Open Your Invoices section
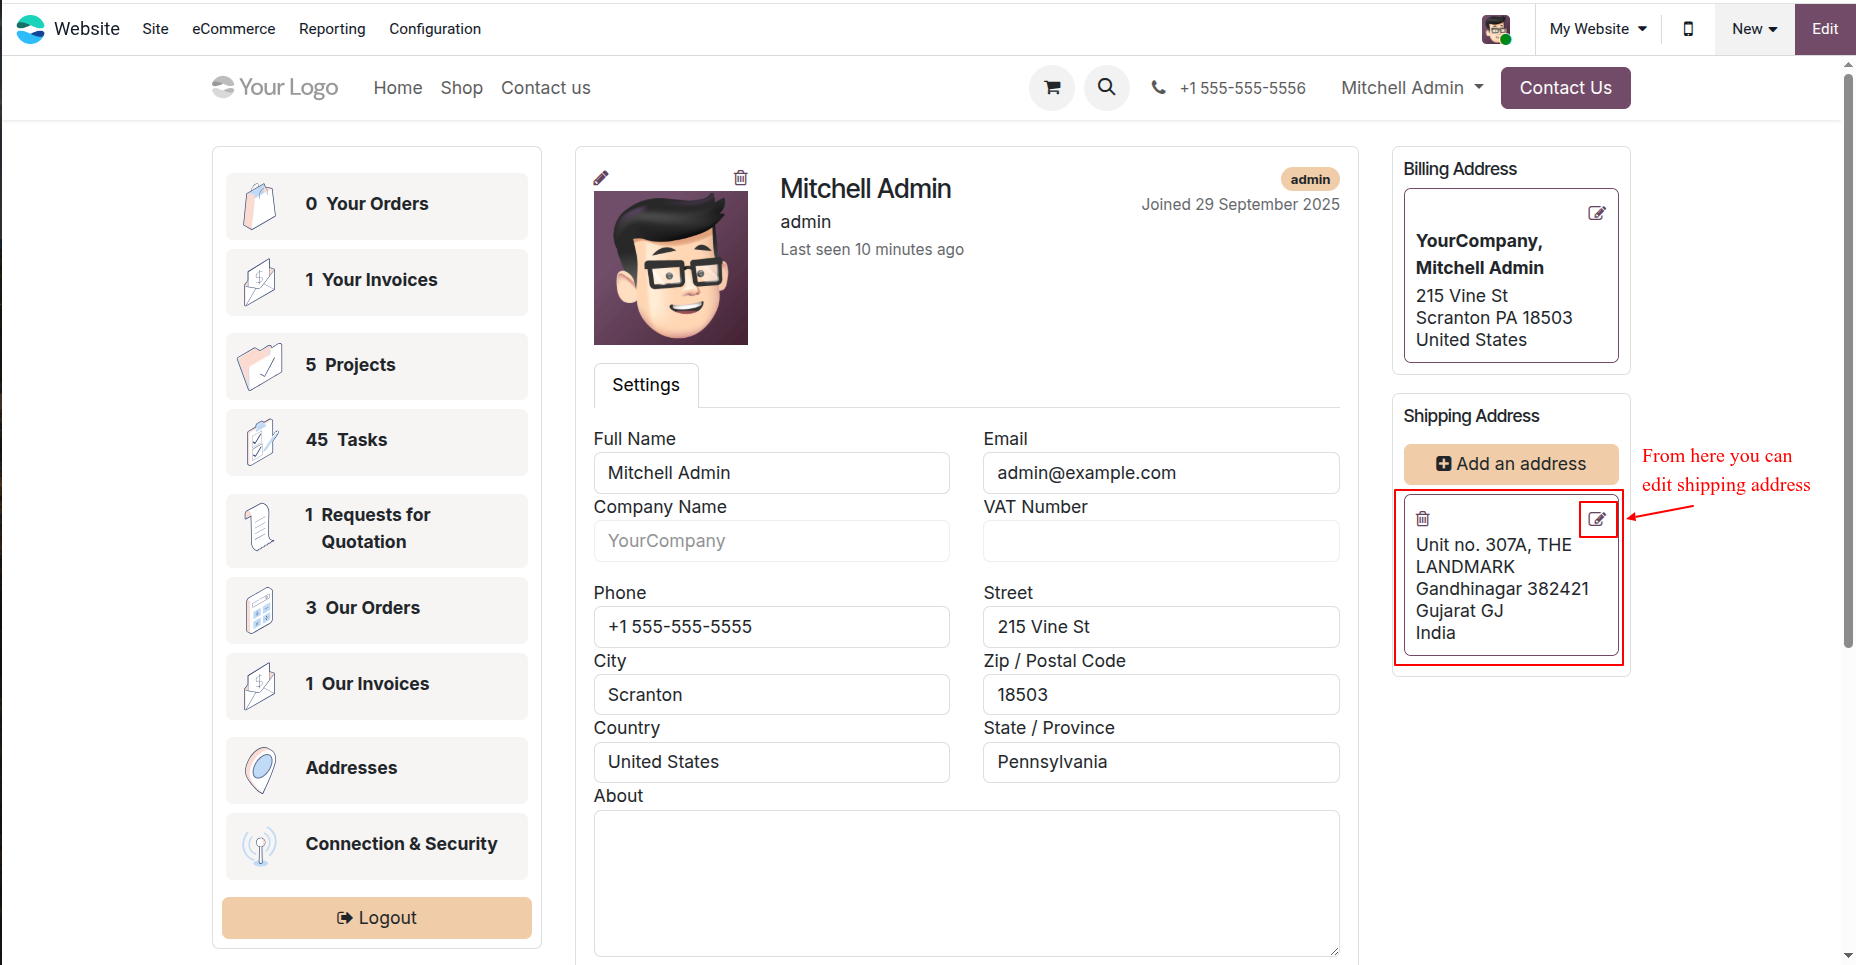The width and height of the screenshot is (1856, 965). pyautogui.click(x=377, y=281)
